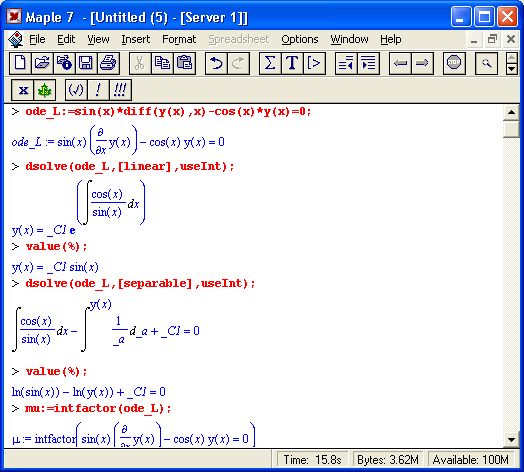Click the Open URL icon

tap(64, 63)
